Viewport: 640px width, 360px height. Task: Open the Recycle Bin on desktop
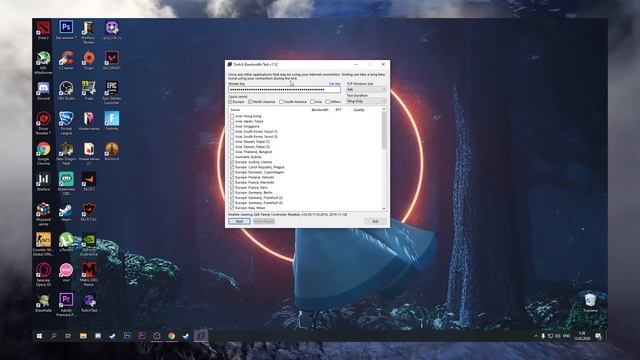(590, 302)
